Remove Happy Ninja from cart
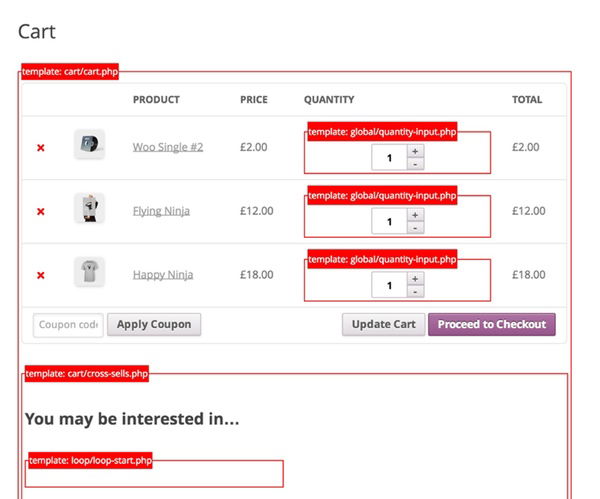The image size is (600, 499). click(41, 275)
